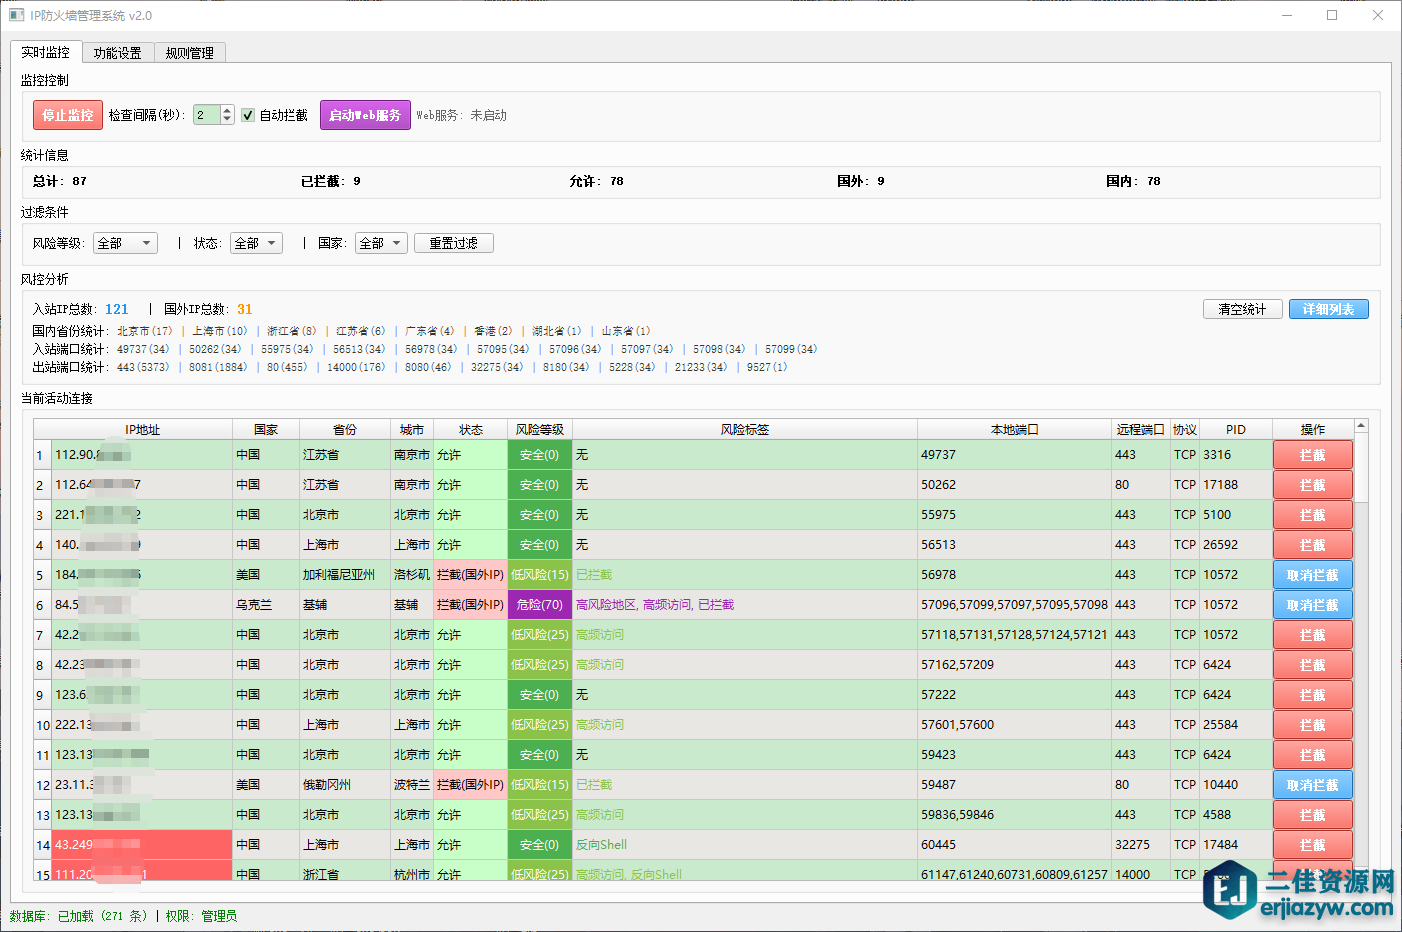The image size is (1402, 932).
Task: Click 取消拦截 for the 波特兰 row
Action: point(1313,785)
